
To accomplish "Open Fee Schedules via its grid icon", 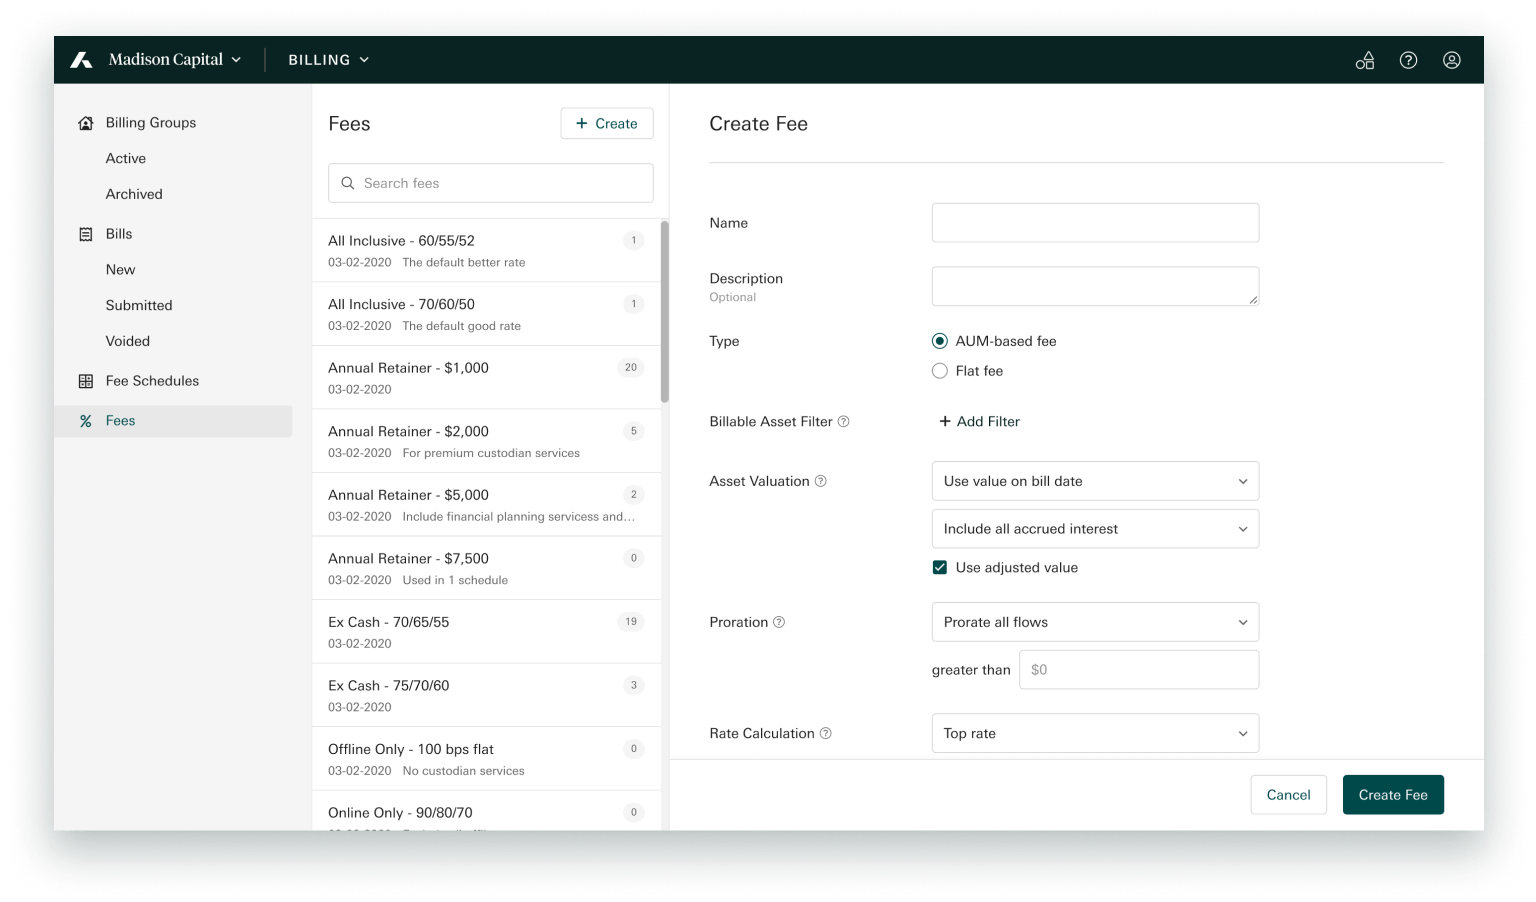I will (86, 381).
